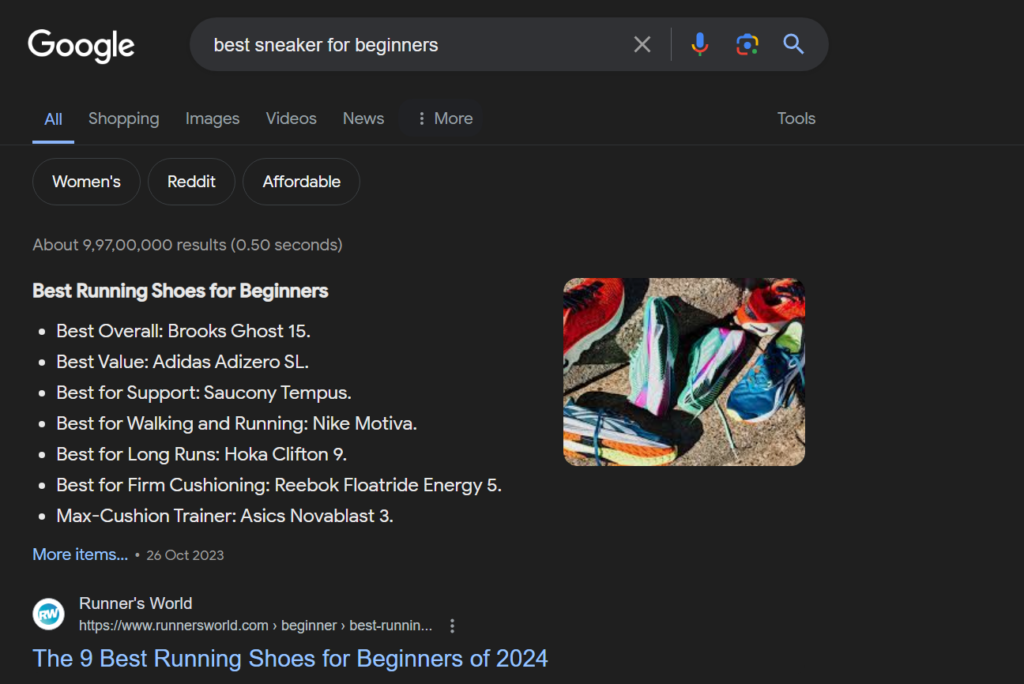1024x684 pixels.
Task: Select the All results tab
Action: click(53, 119)
